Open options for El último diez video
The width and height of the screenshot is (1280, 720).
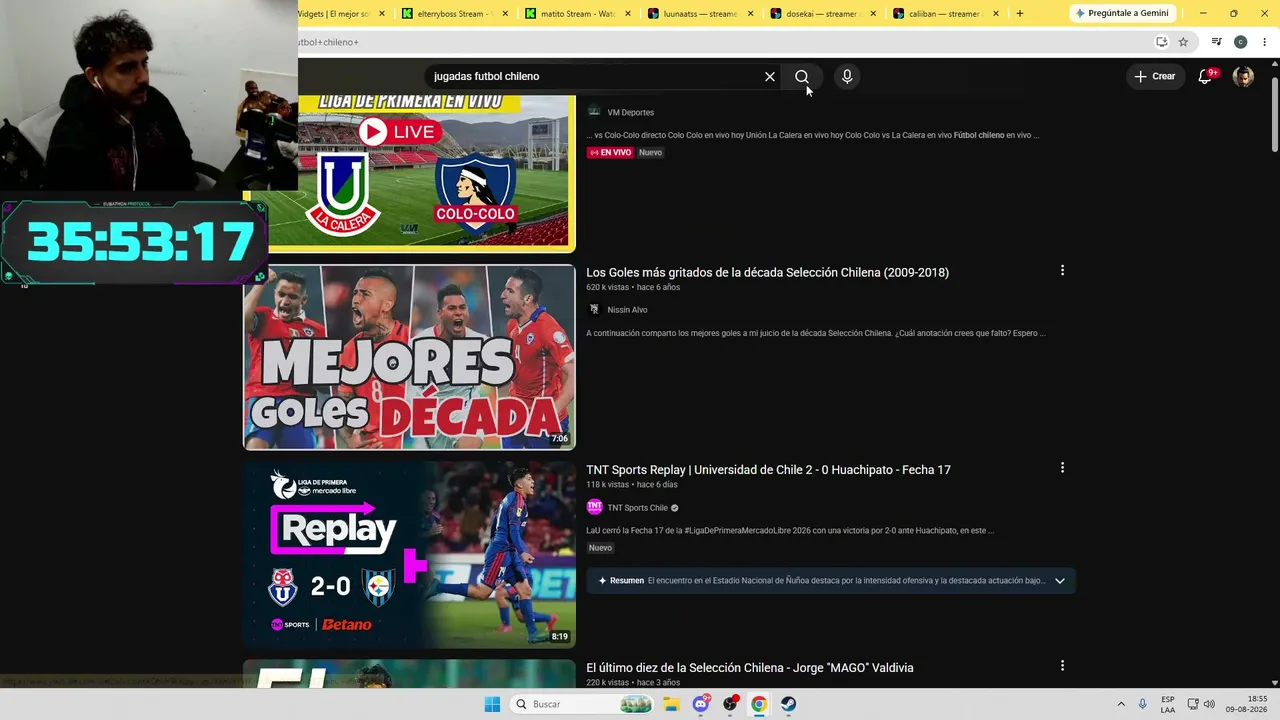tap(1062, 666)
